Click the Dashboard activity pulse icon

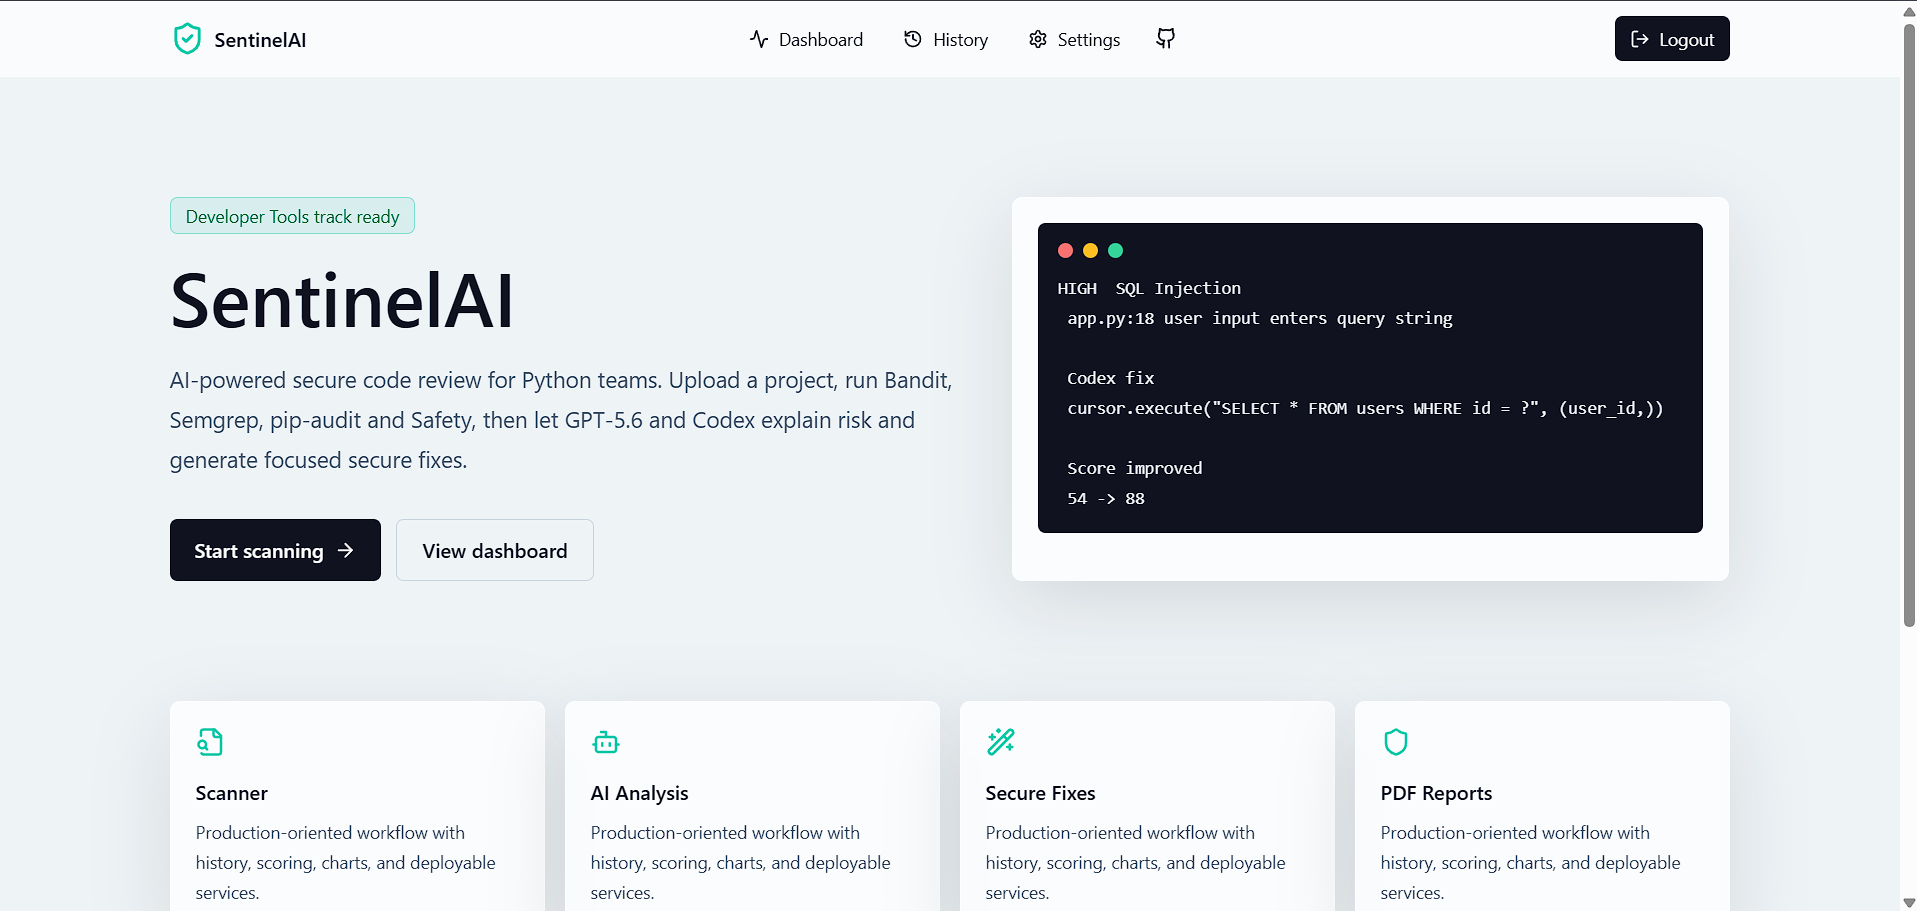pos(759,39)
